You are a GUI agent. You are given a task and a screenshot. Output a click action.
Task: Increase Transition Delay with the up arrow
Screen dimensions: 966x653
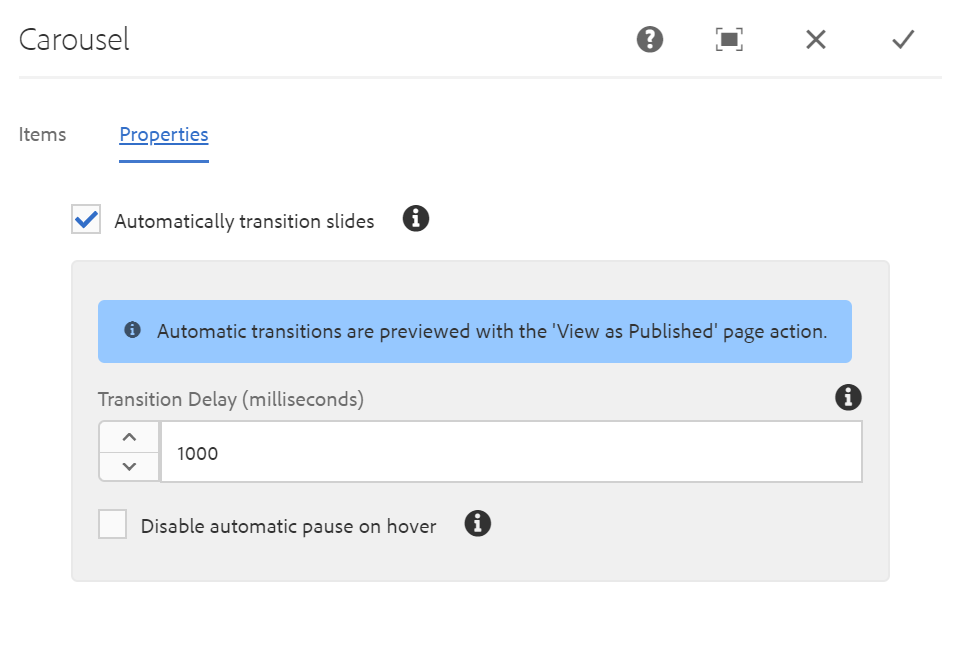(x=129, y=437)
